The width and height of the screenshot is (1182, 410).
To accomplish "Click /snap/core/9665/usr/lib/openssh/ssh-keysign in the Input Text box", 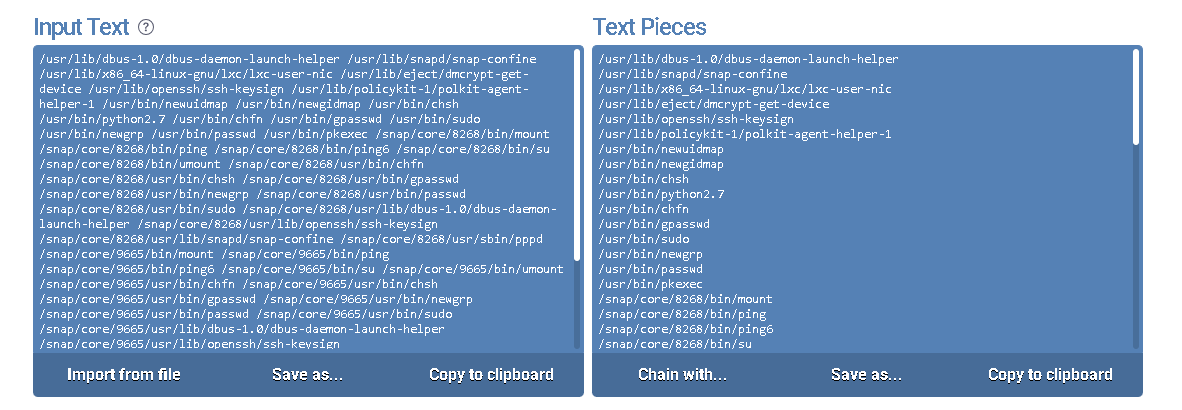I will (190, 344).
